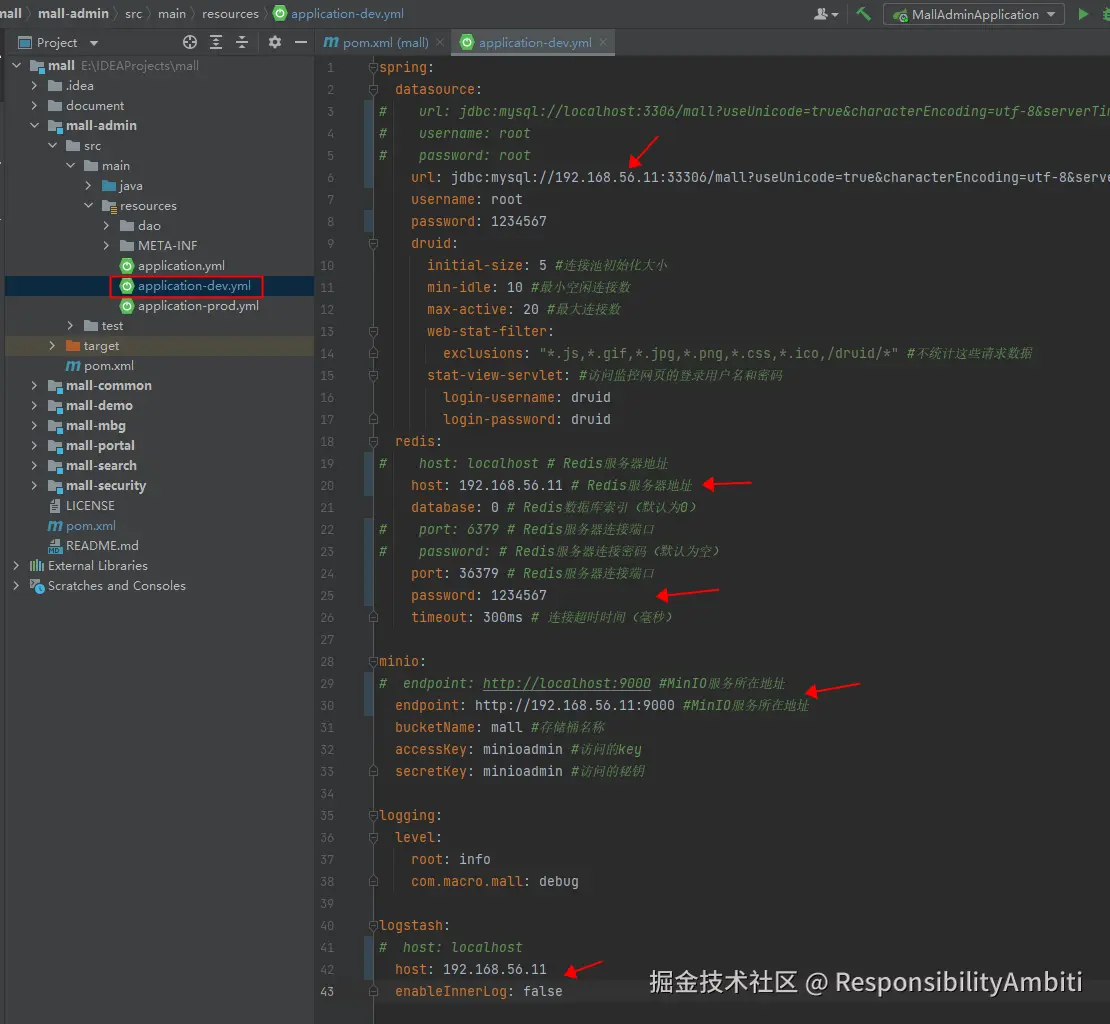Screen dimensions: 1110x1024
Task: Close the pom.xml (mall) editor tab
Action: coord(440,43)
